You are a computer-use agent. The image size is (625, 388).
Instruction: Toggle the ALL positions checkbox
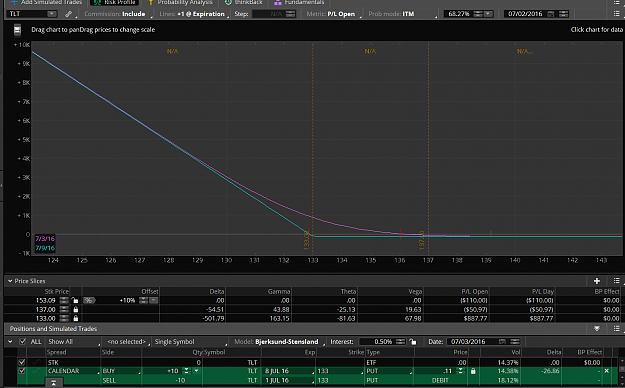(23, 342)
